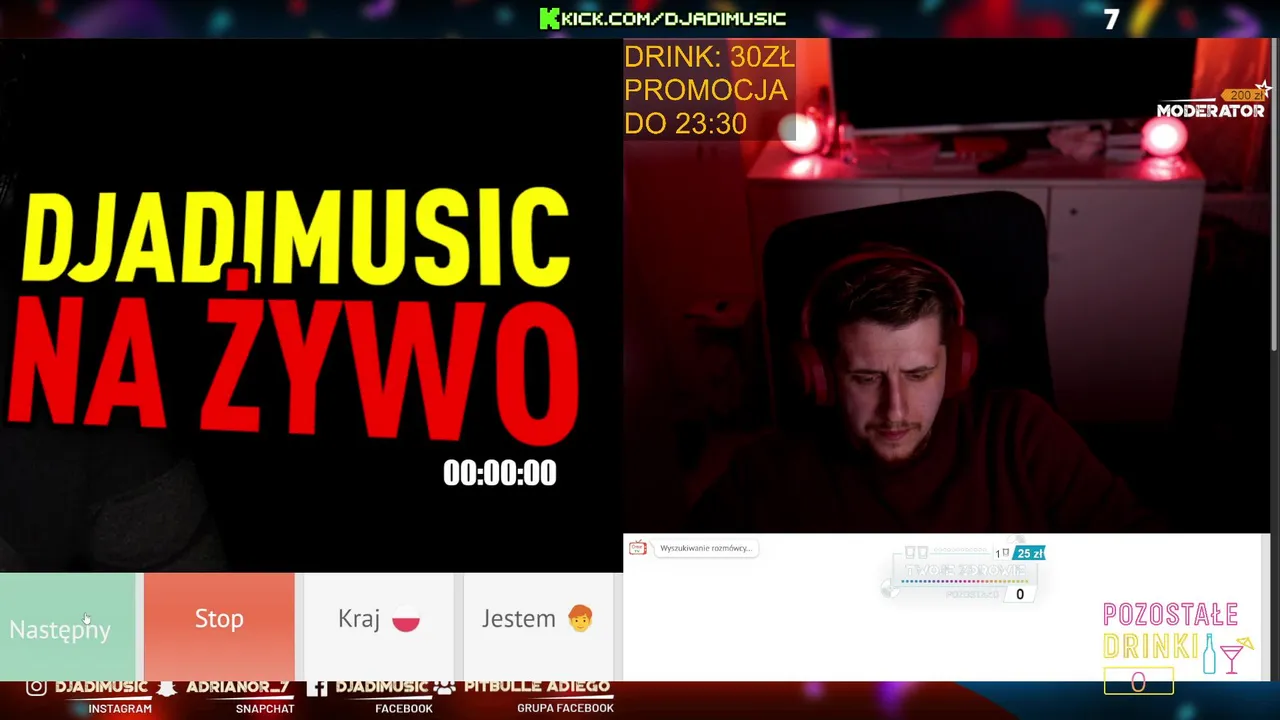Image resolution: width=1280 pixels, height=720 pixels.
Task: Click the "DRINK: 30ZŁ" promo text
Action: [709, 57]
